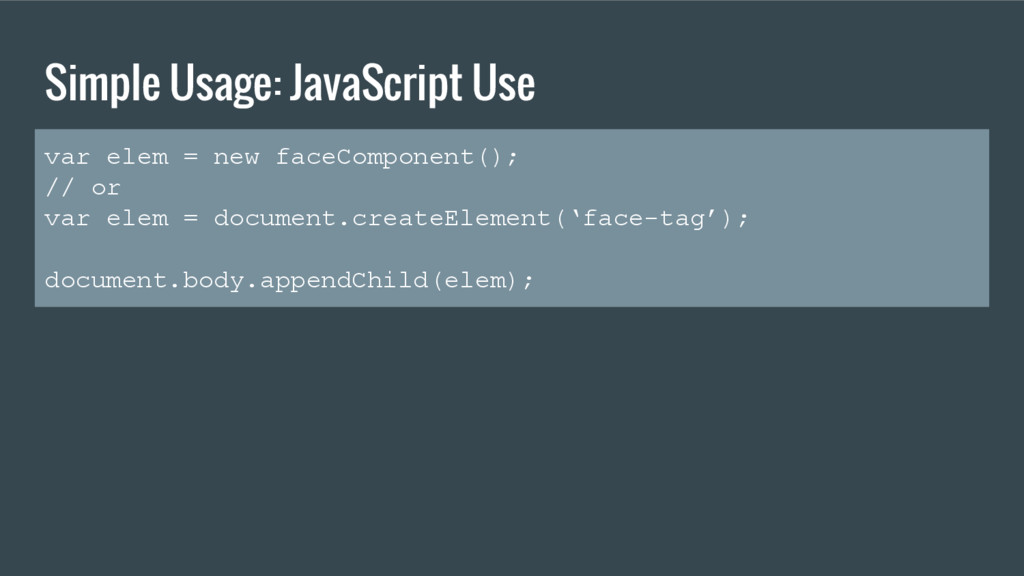Click "appendChild" in the last code line

coord(344,281)
